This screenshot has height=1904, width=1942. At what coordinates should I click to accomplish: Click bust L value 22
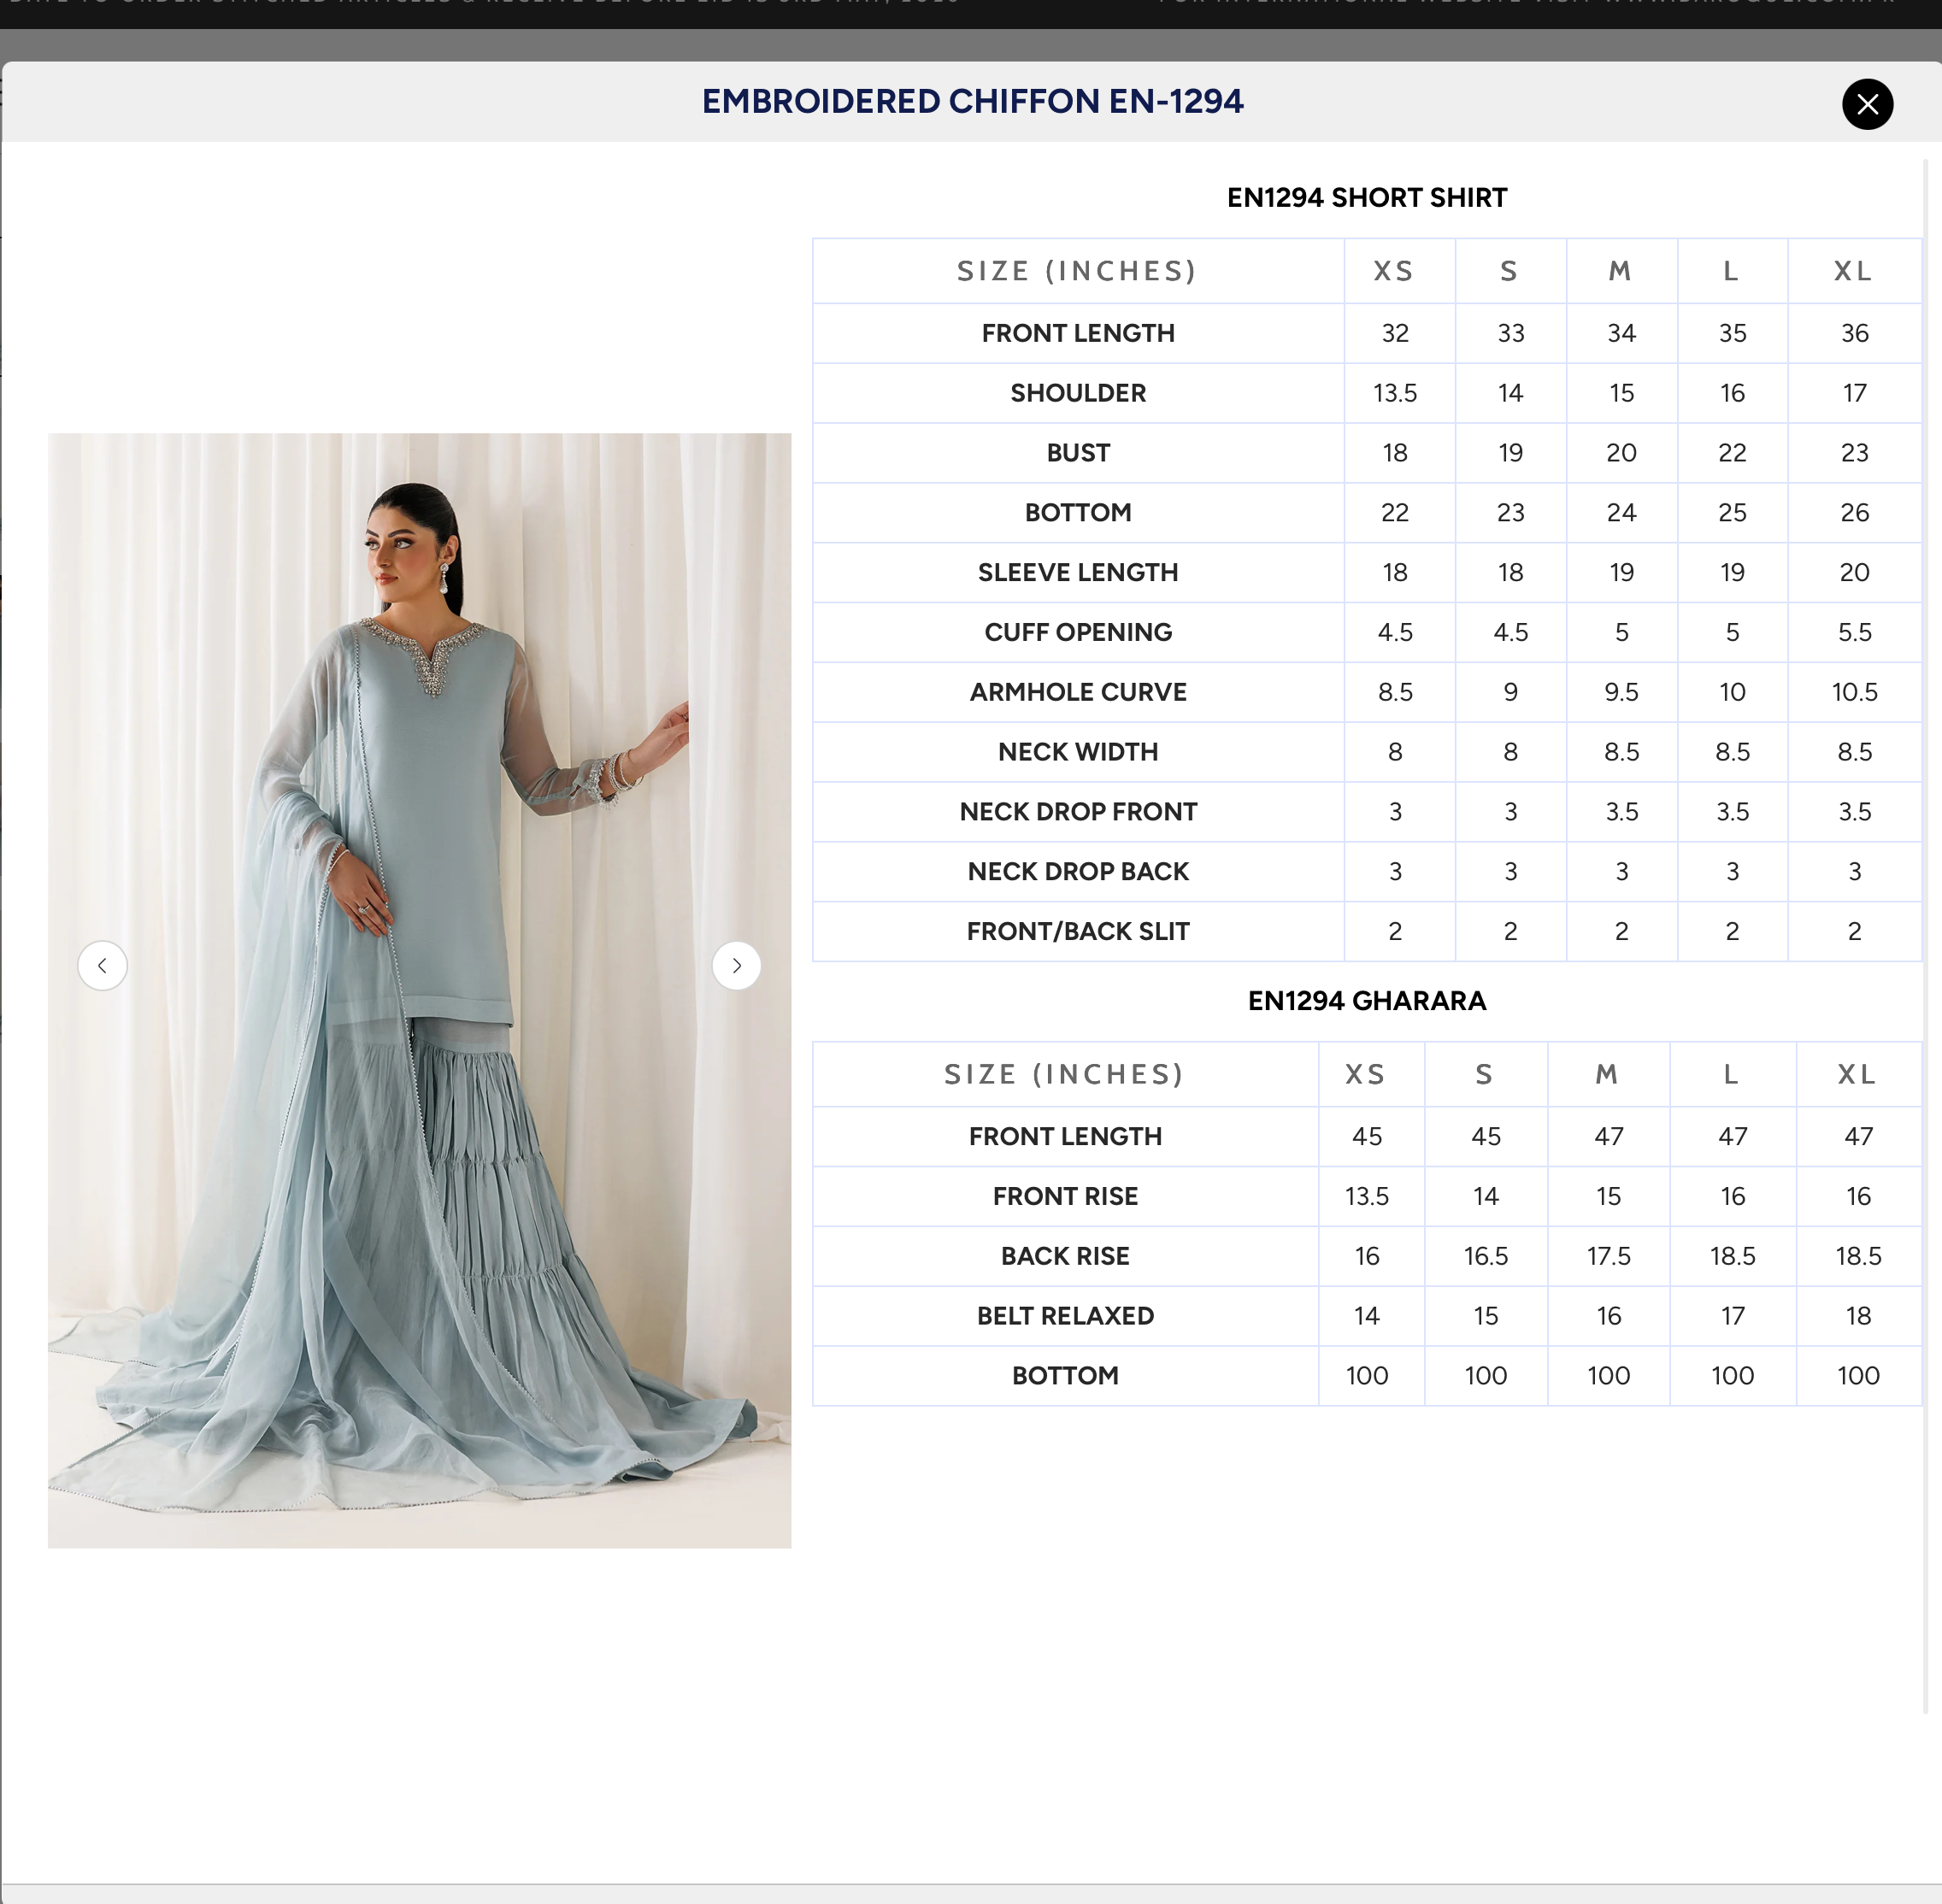pos(1732,453)
